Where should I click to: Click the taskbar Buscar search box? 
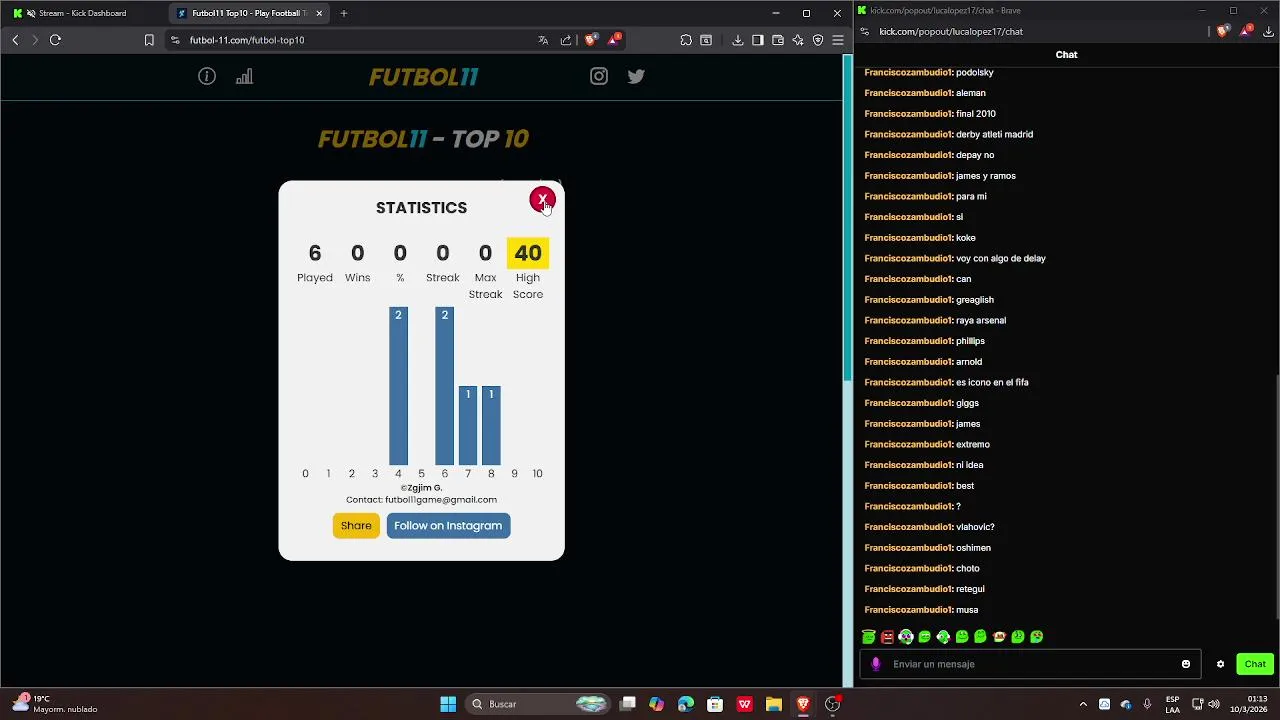(x=540, y=704)
